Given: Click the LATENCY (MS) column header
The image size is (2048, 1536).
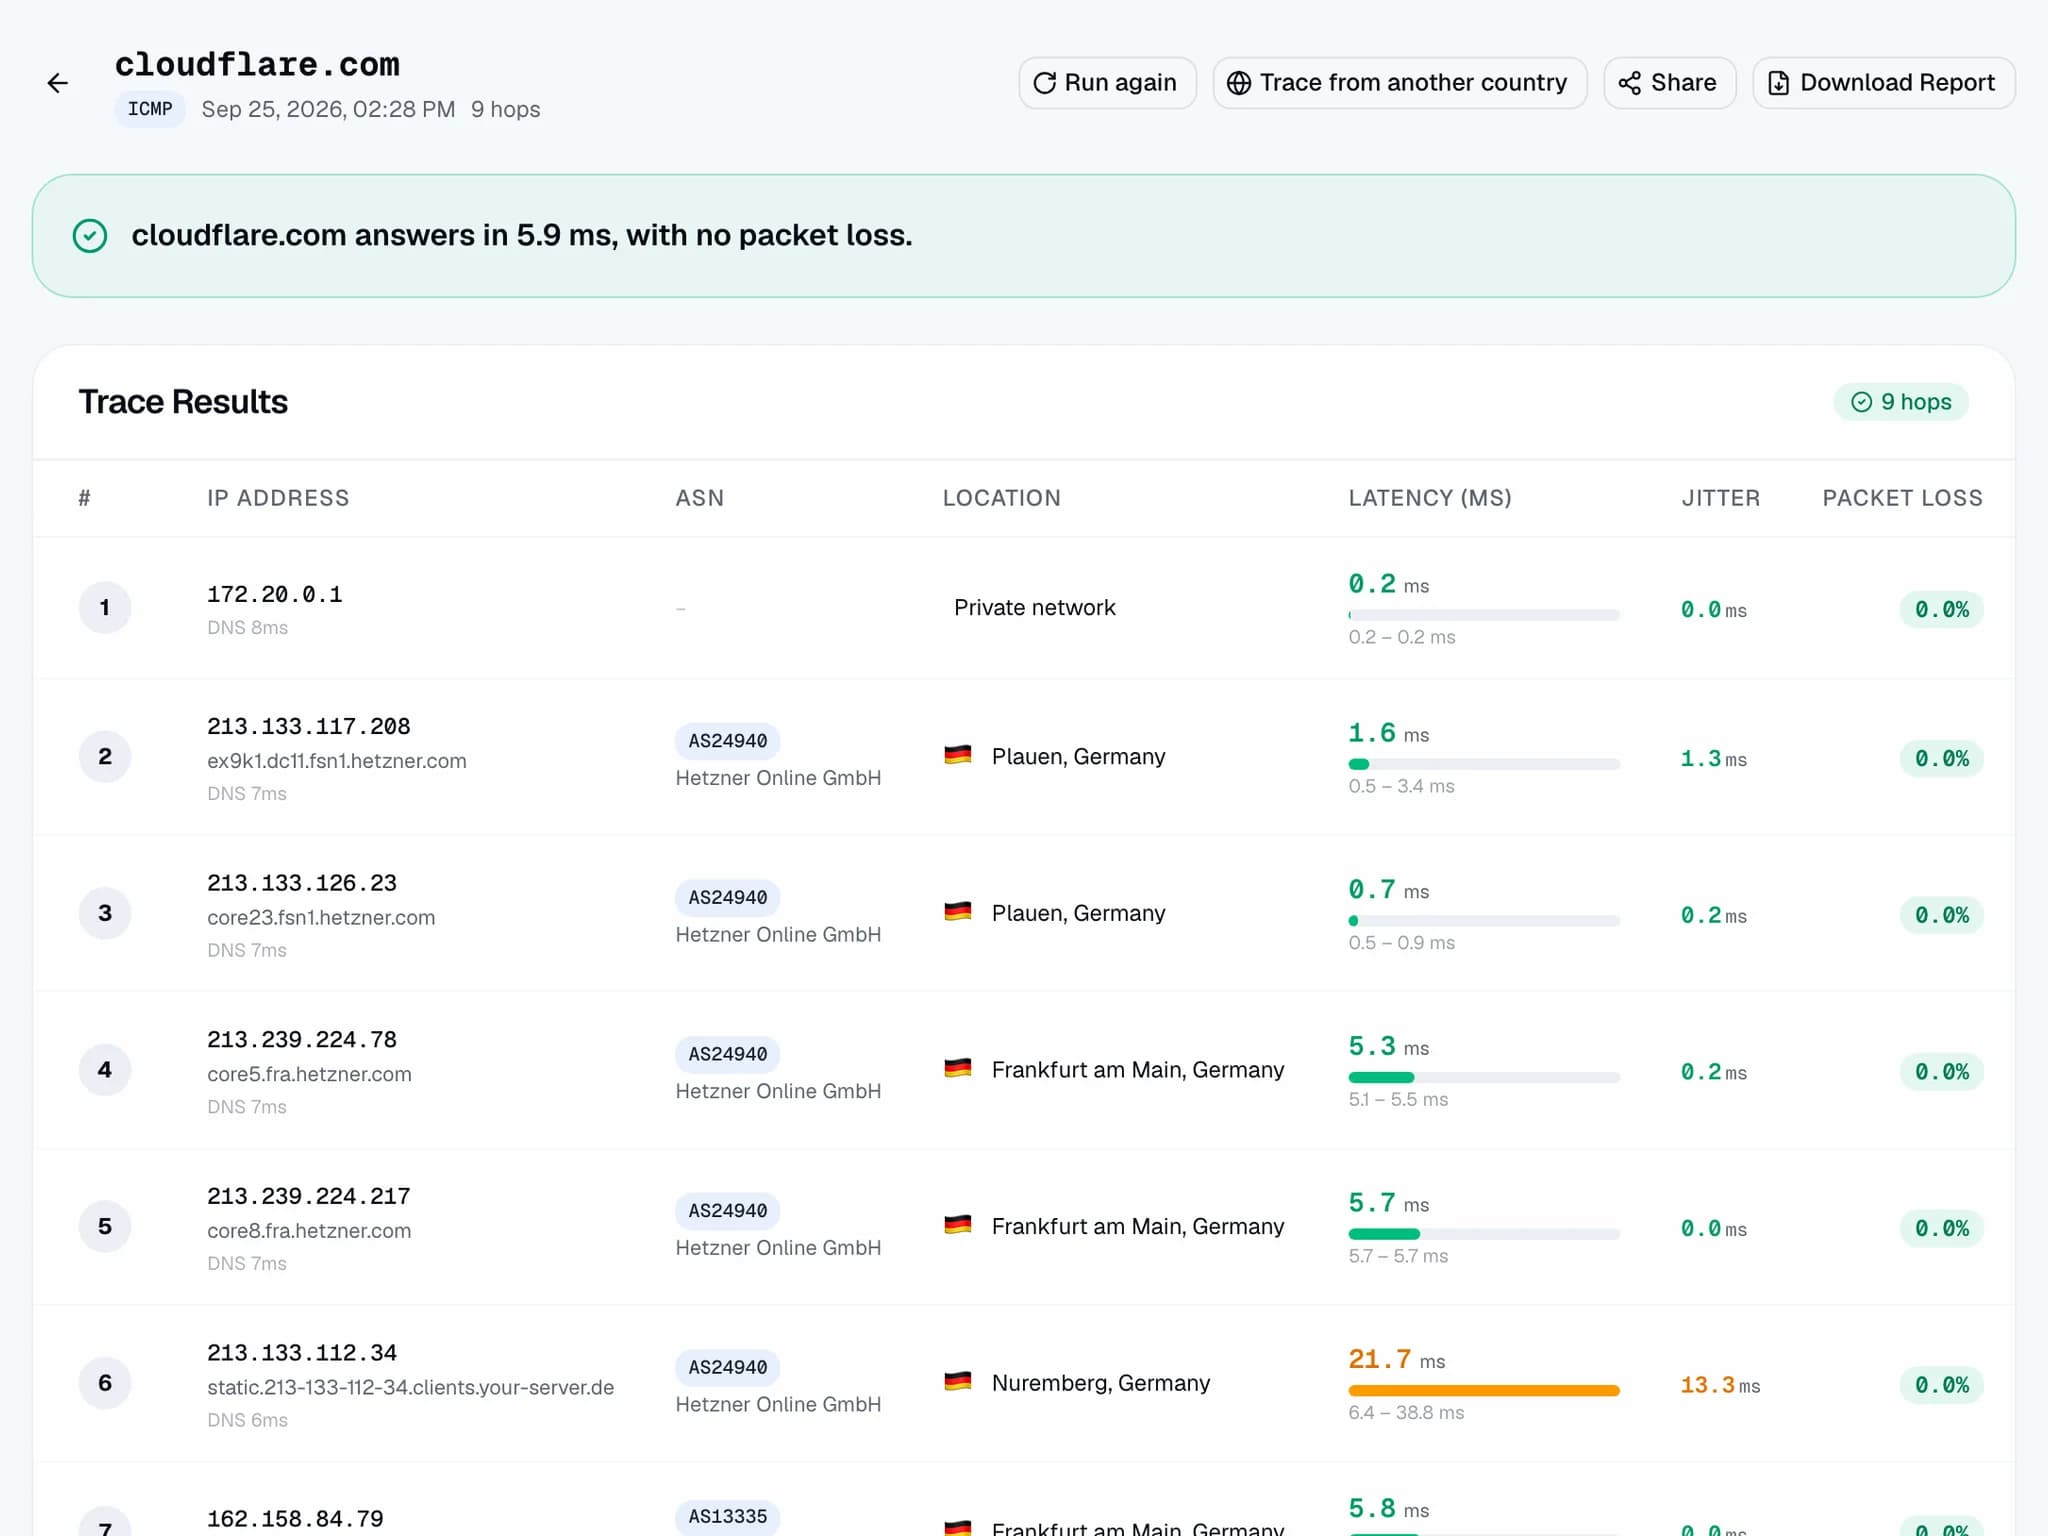Looking at the screenshot, I should (1430, 498).
